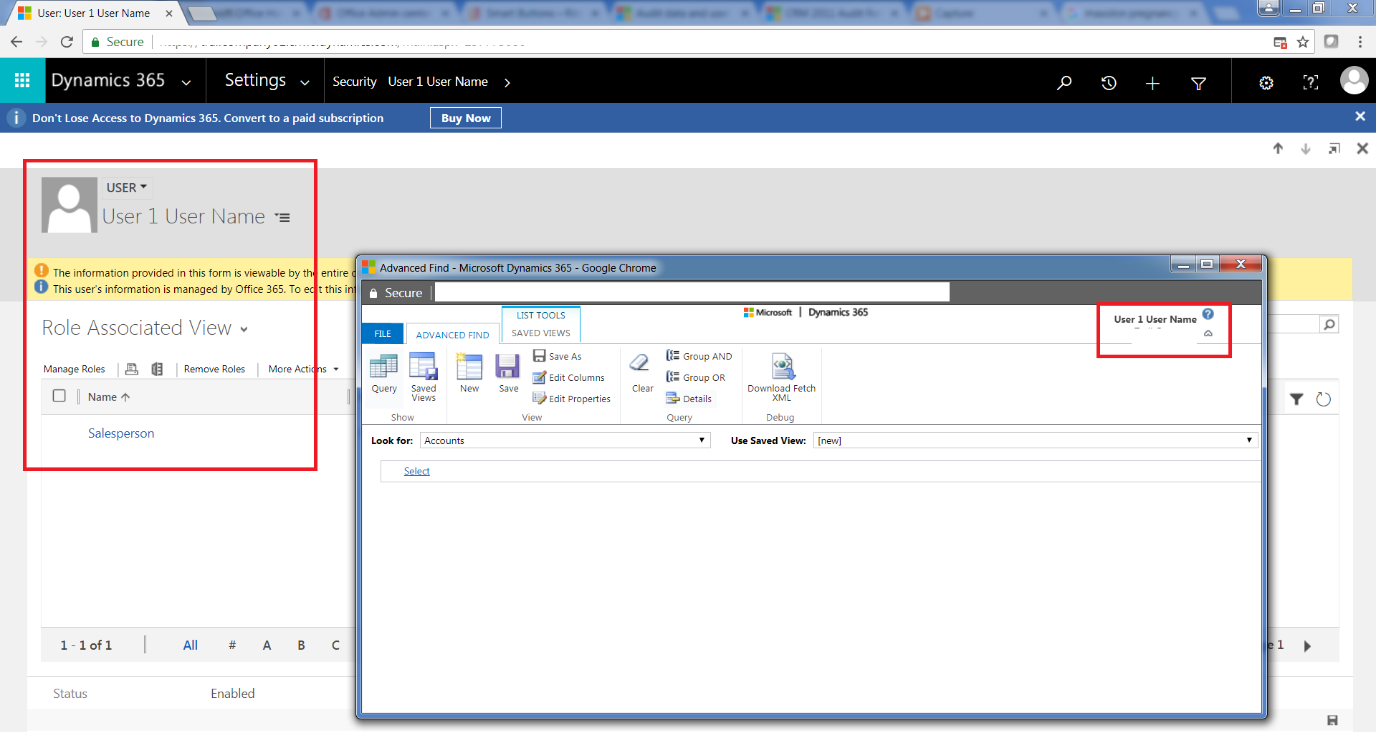This screenshot has height=732, width=1376.
Task: Click the Select link in Advanced Find criteria
Action: [x=417, y=471]
